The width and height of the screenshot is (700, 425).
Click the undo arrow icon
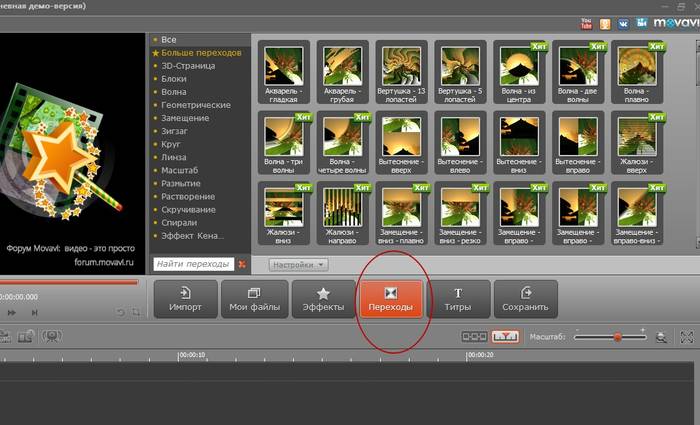pyautogui.click(x=120, y=313)
